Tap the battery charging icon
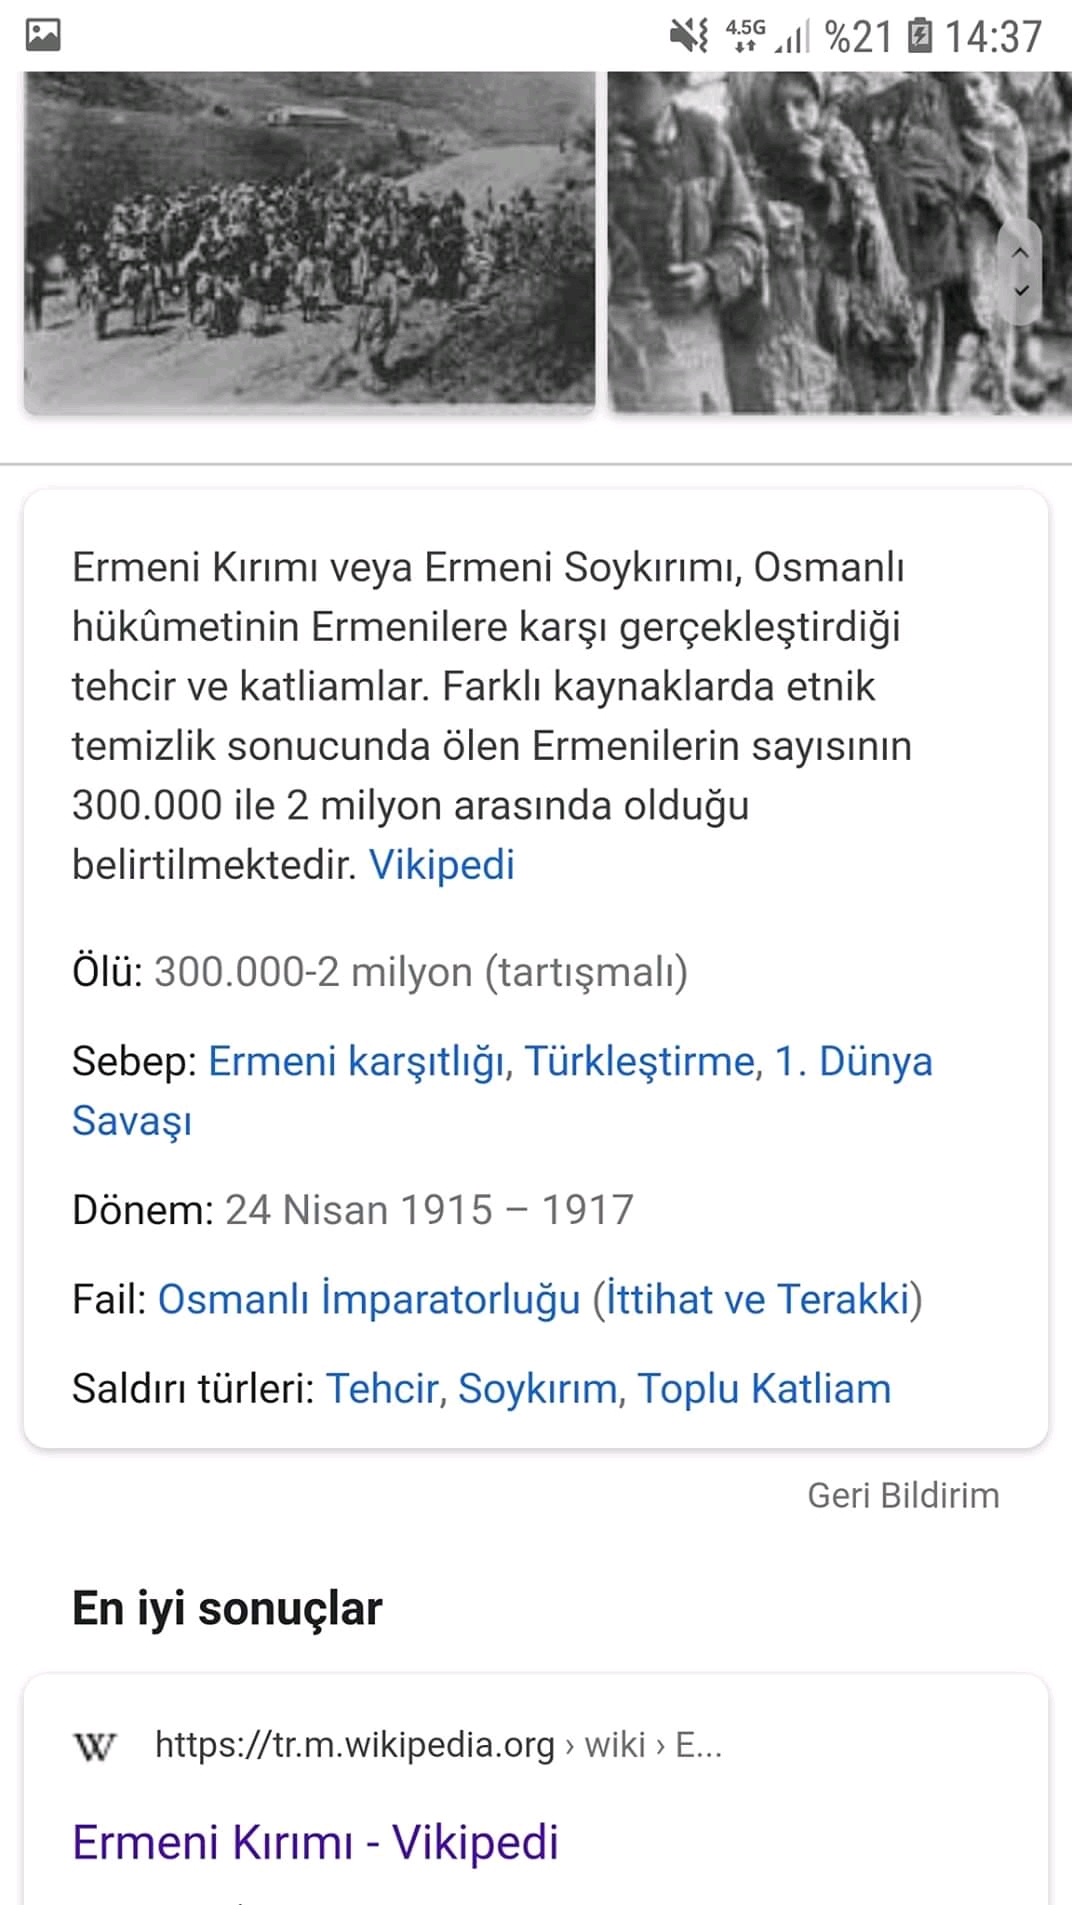Viewport: 1072px width, 1905px height. [x=919, y=37]
